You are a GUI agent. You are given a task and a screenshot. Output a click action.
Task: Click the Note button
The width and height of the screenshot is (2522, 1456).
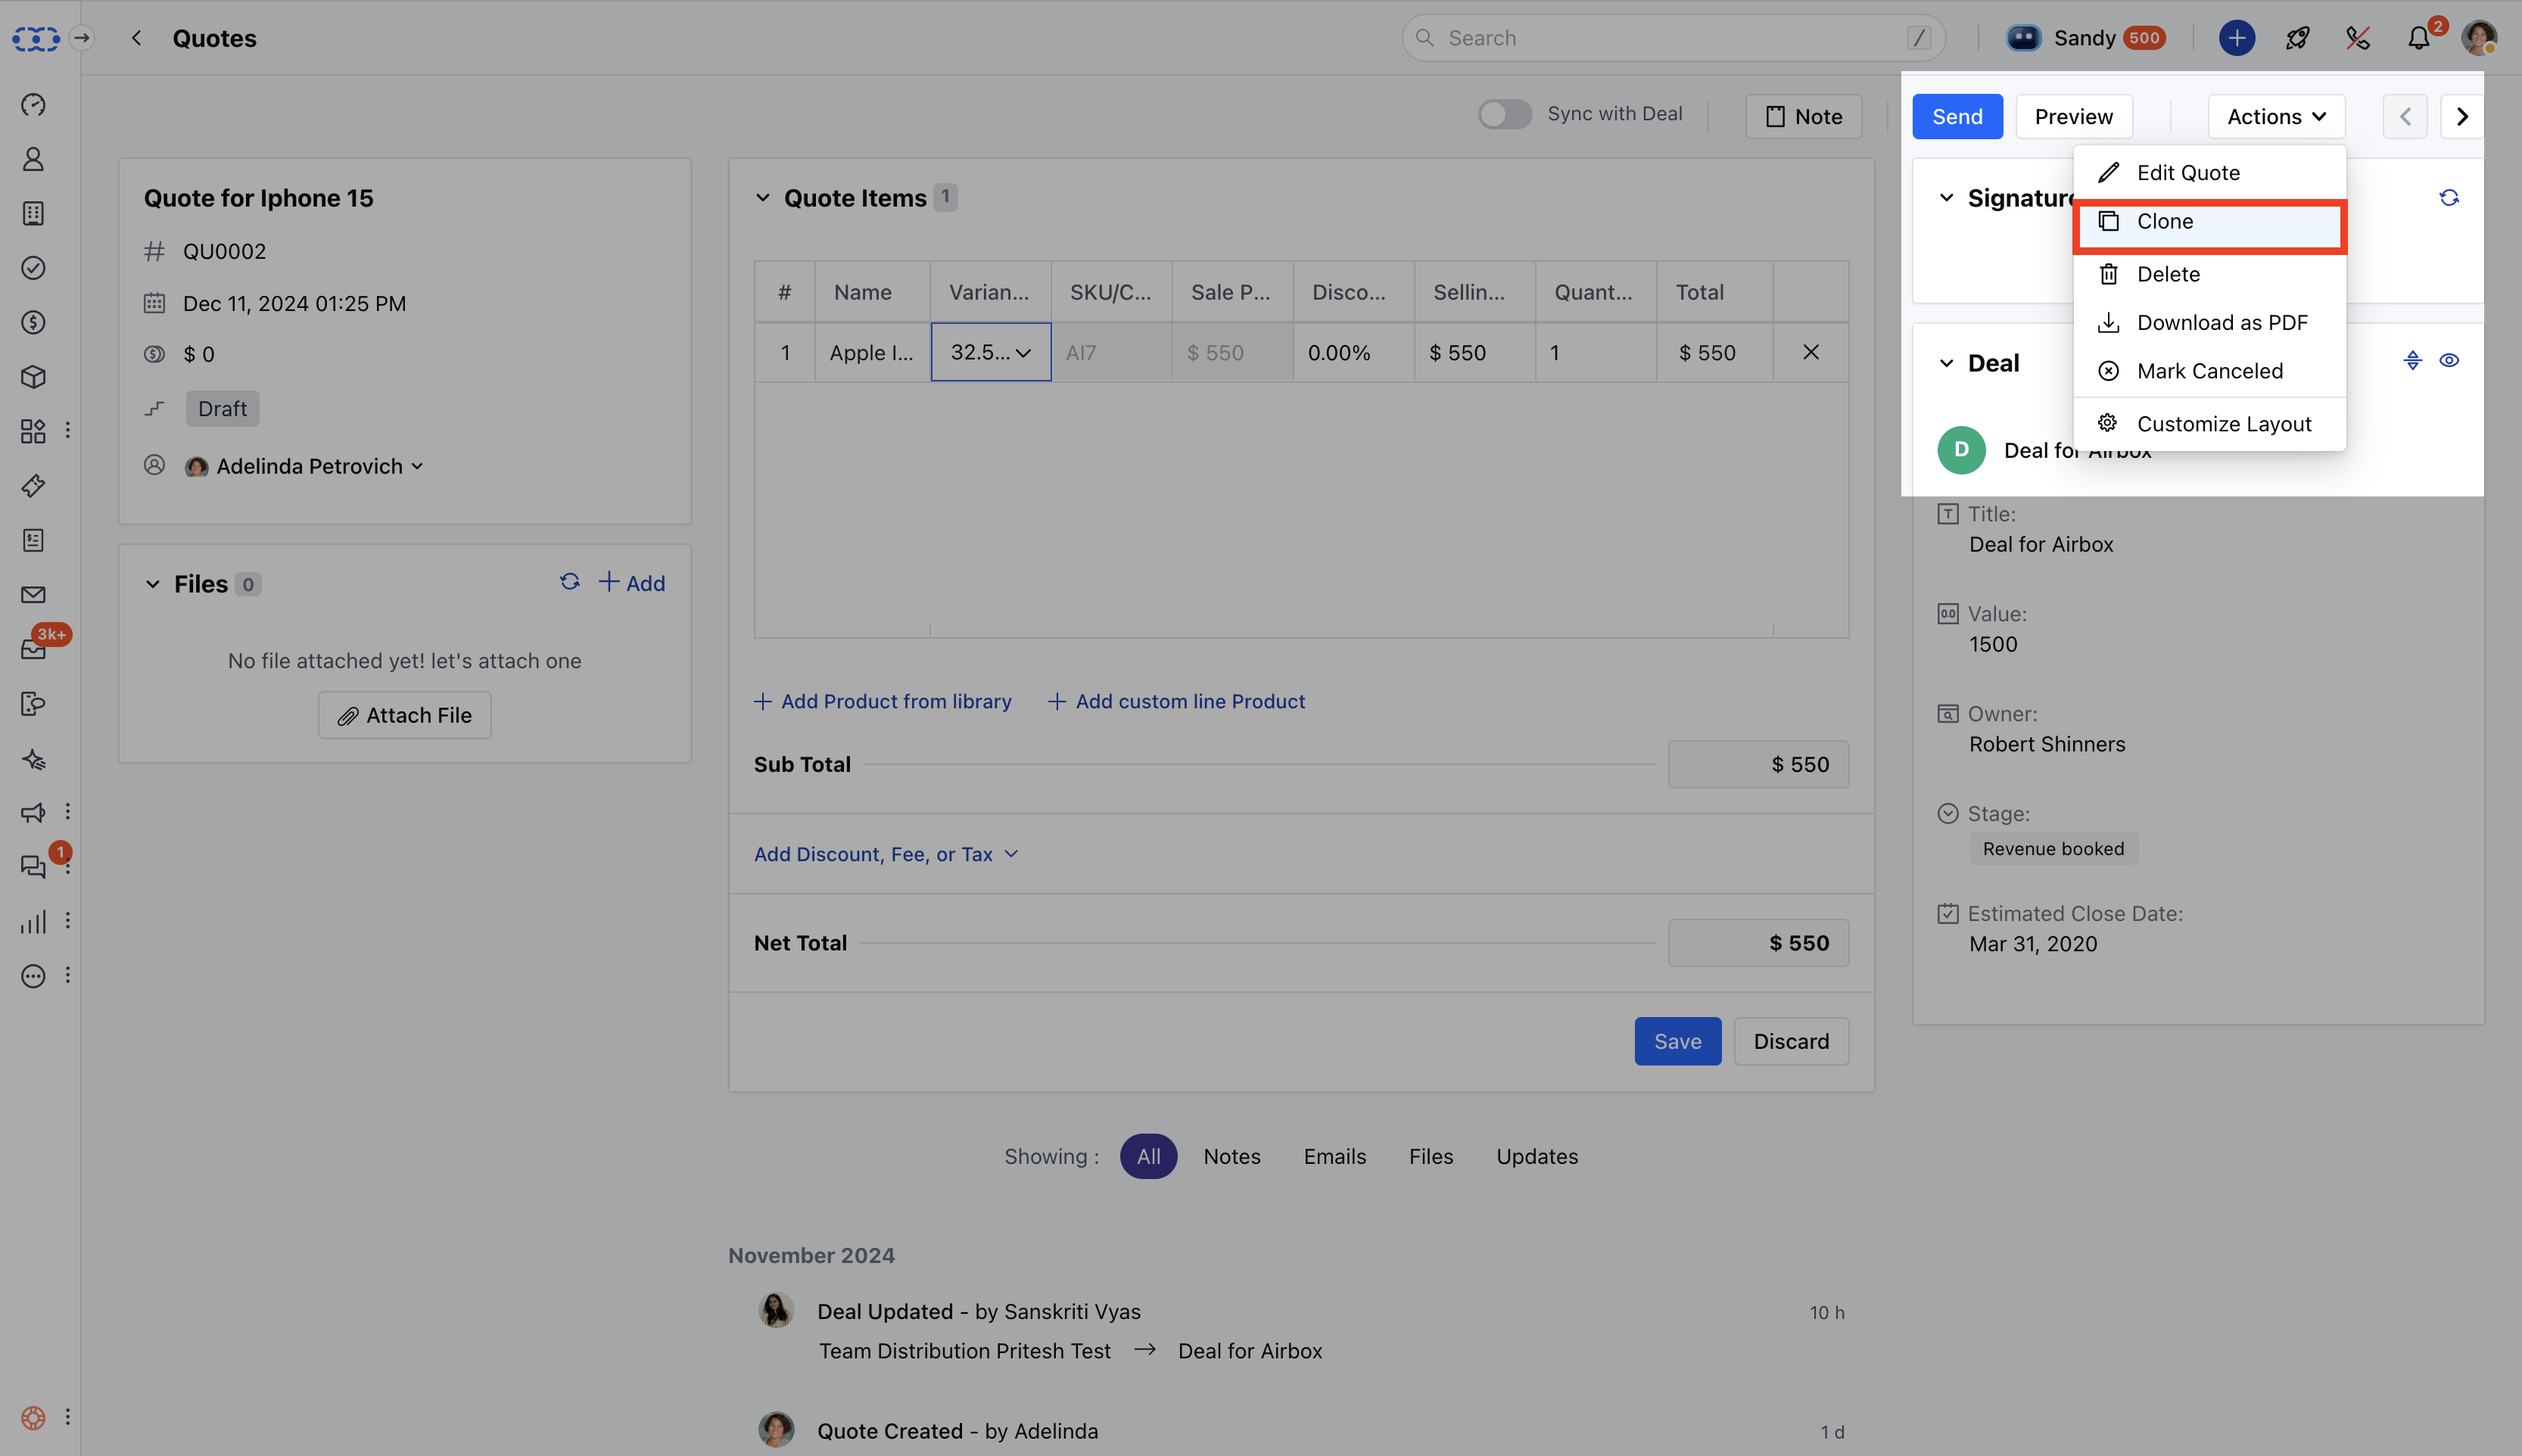pos(1802,117)
